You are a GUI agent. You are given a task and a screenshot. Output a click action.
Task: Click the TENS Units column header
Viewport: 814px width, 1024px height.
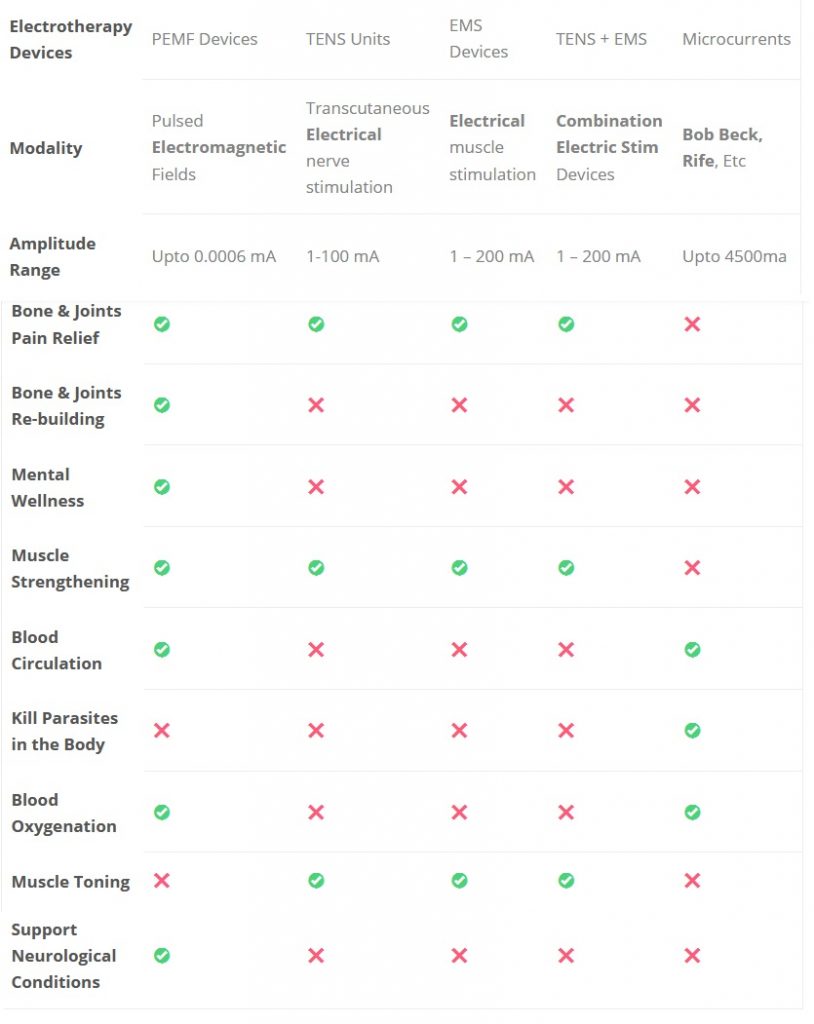click(x=348, y=39)
